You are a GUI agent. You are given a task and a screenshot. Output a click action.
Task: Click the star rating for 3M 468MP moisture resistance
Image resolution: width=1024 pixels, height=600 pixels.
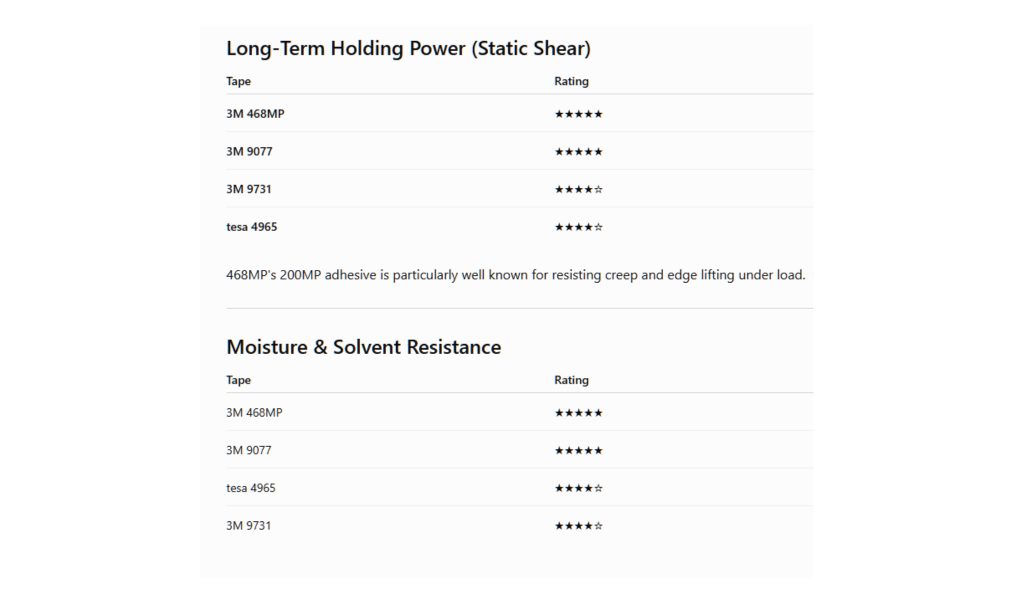coord(579,413)
